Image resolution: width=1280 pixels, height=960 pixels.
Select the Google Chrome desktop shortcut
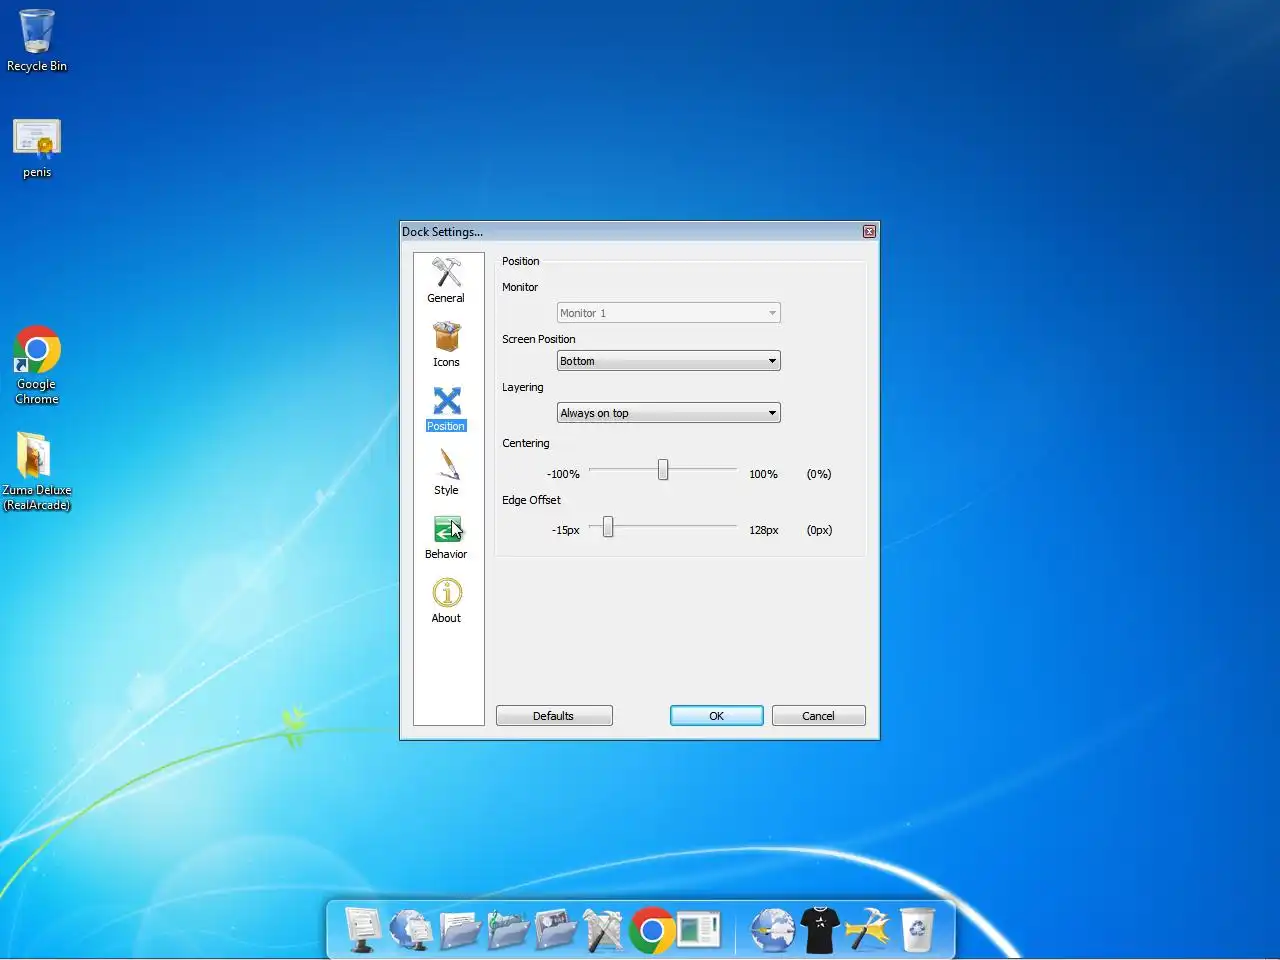pyautogui.click(x=37, y=365)
